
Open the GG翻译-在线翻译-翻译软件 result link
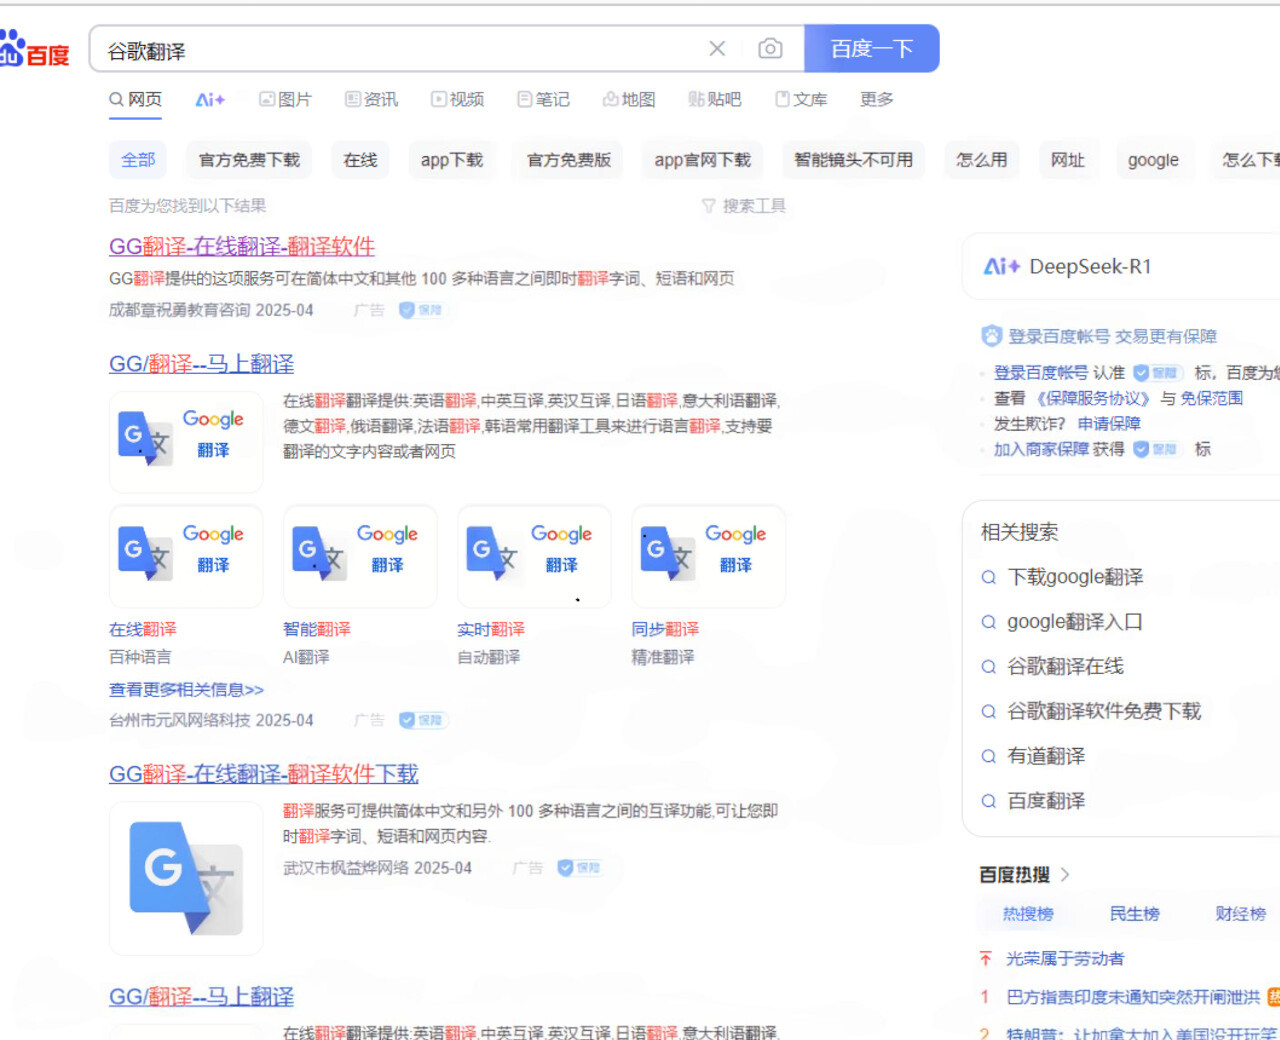242,246
